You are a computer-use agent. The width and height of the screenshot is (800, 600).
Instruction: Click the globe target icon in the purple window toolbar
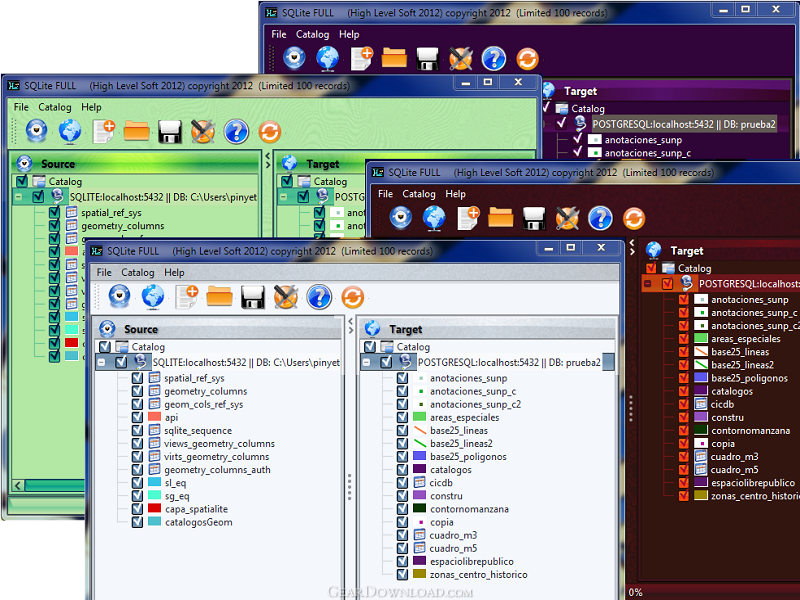[327, 58]
